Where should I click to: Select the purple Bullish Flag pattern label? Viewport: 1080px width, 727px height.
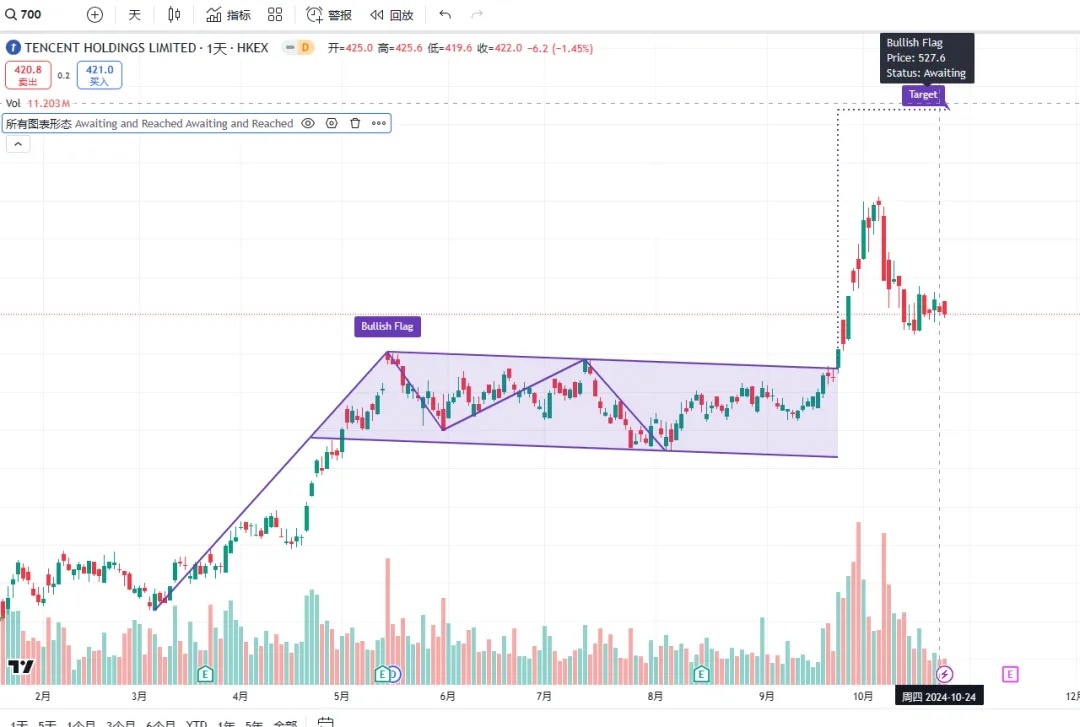[x=386, y=326]
